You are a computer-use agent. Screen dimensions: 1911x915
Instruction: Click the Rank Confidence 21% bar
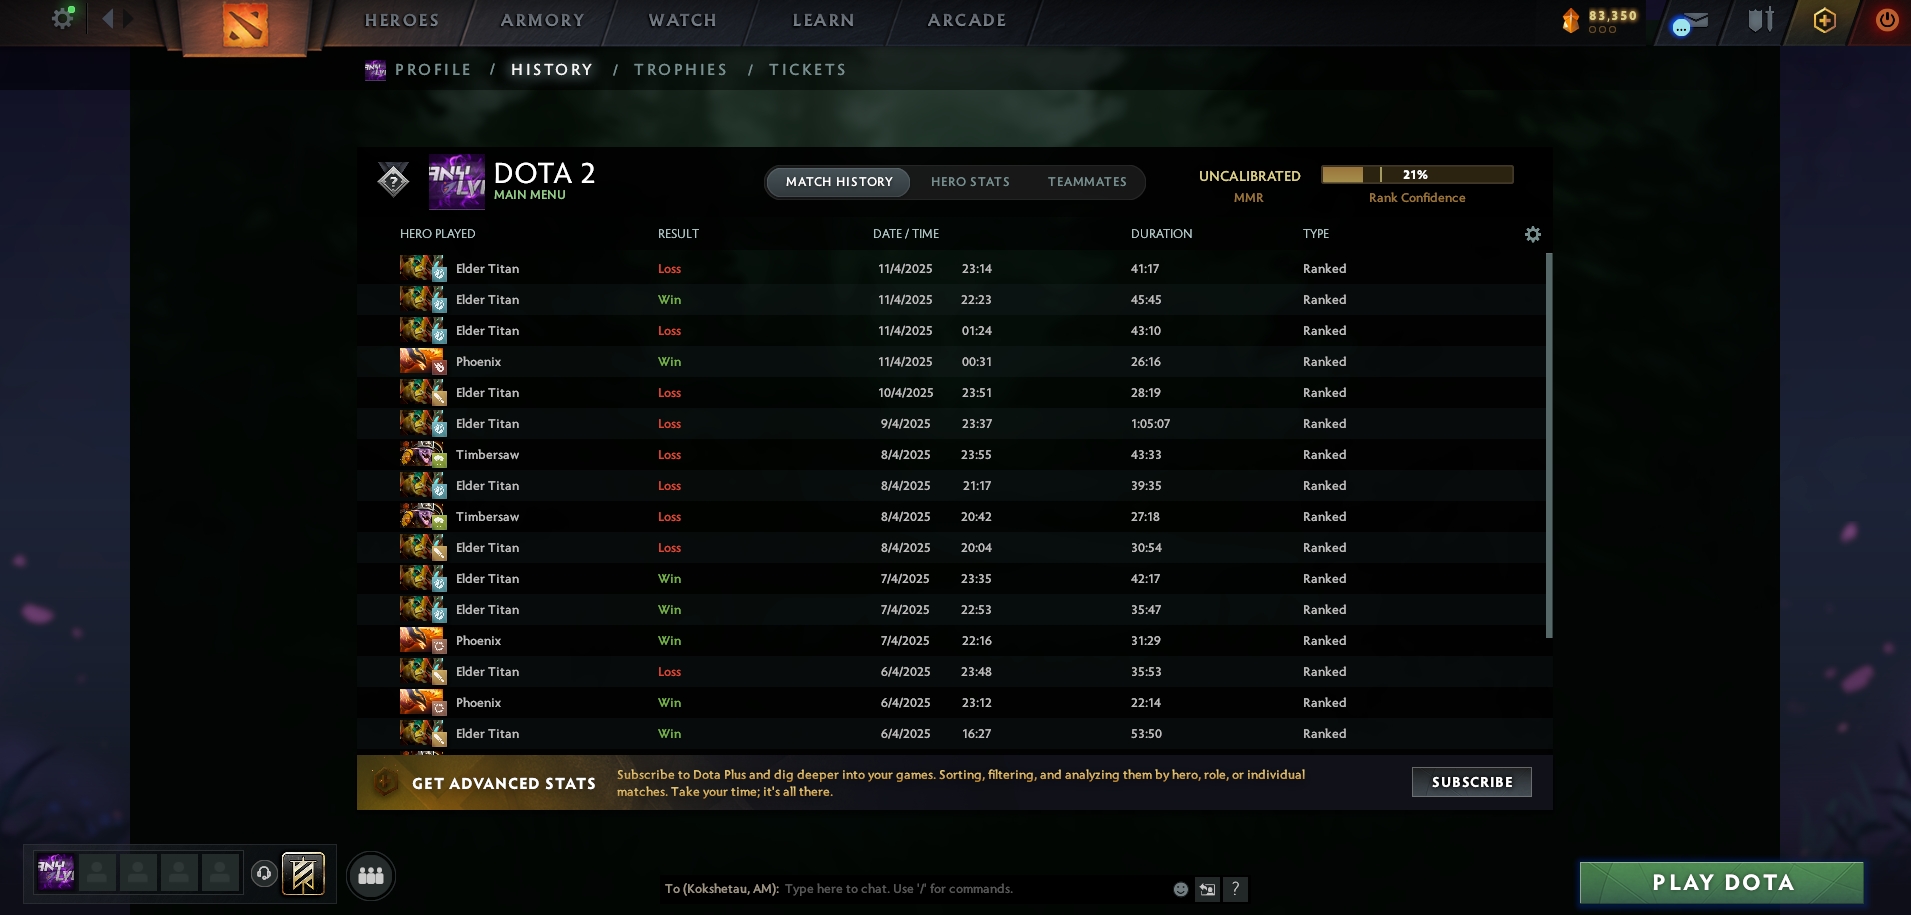[1417, 175]
